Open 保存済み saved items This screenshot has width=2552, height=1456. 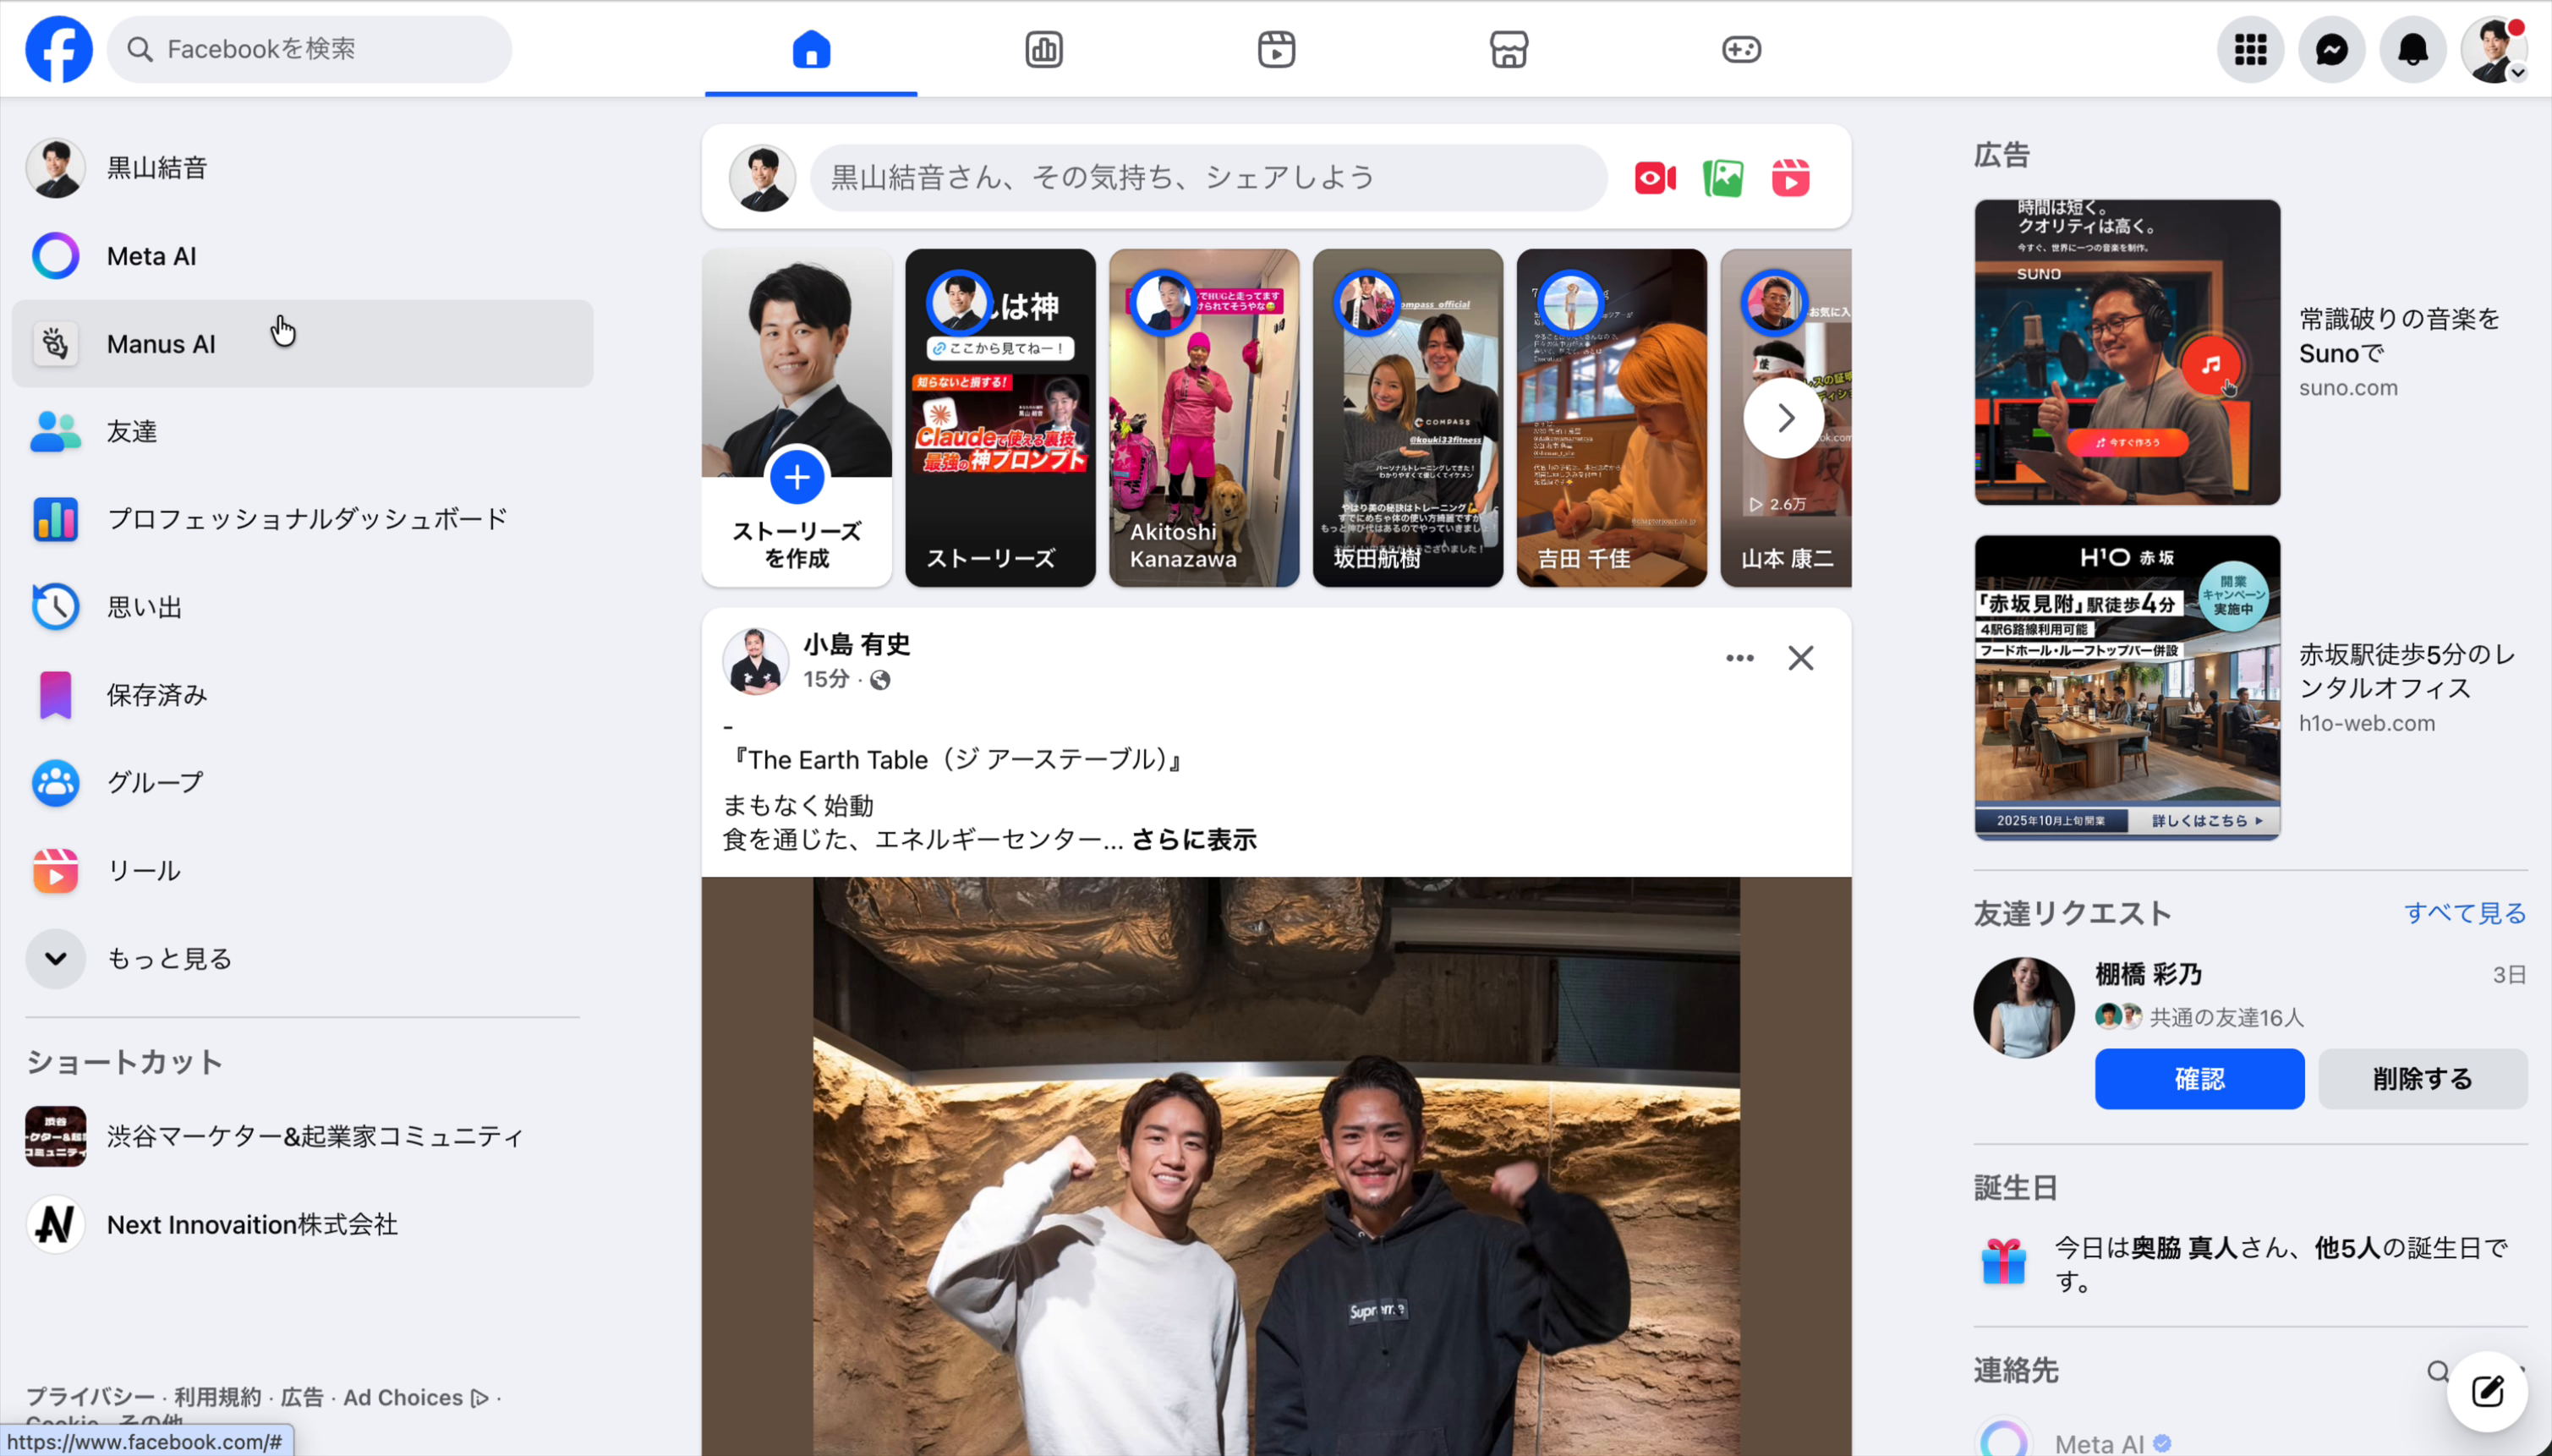pyautogui.click(x=156, y=694)
